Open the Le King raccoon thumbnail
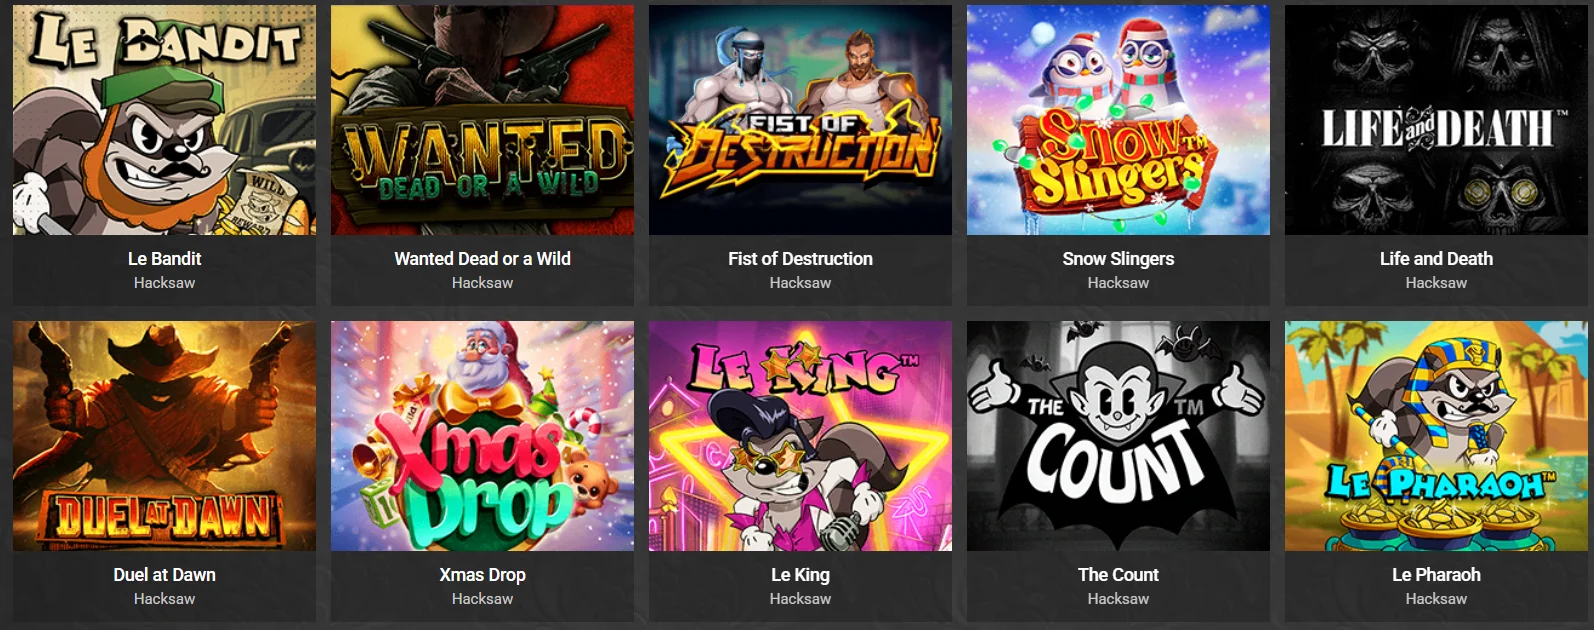Screen dimensions: 1594x630 pyautogui.click(x=800, y=436)
